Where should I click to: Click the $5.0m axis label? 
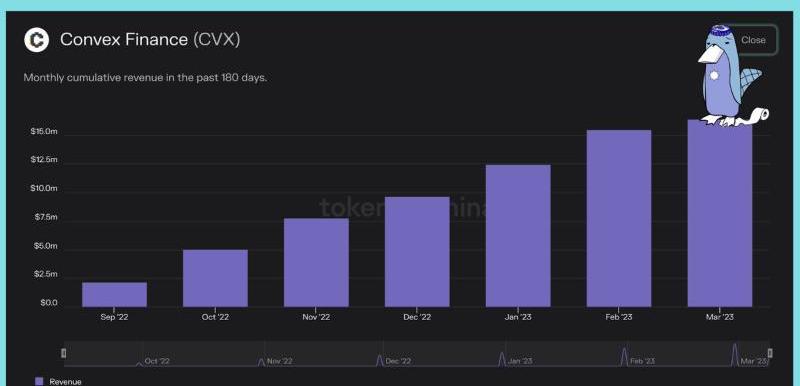click(45, 246)
